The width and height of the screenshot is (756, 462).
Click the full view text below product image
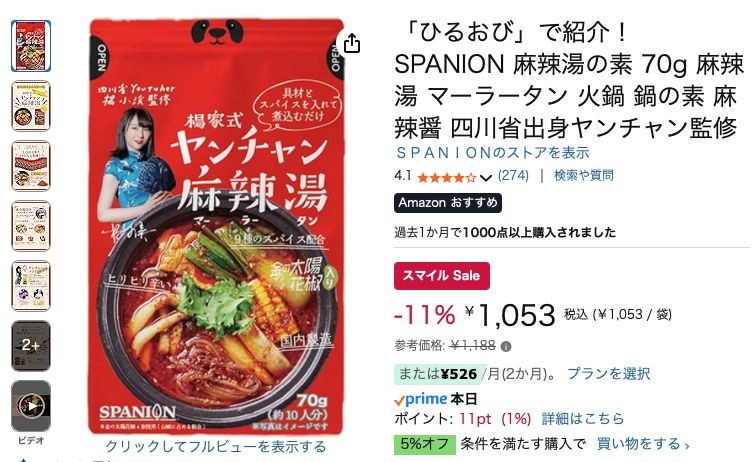click(216, 447)
